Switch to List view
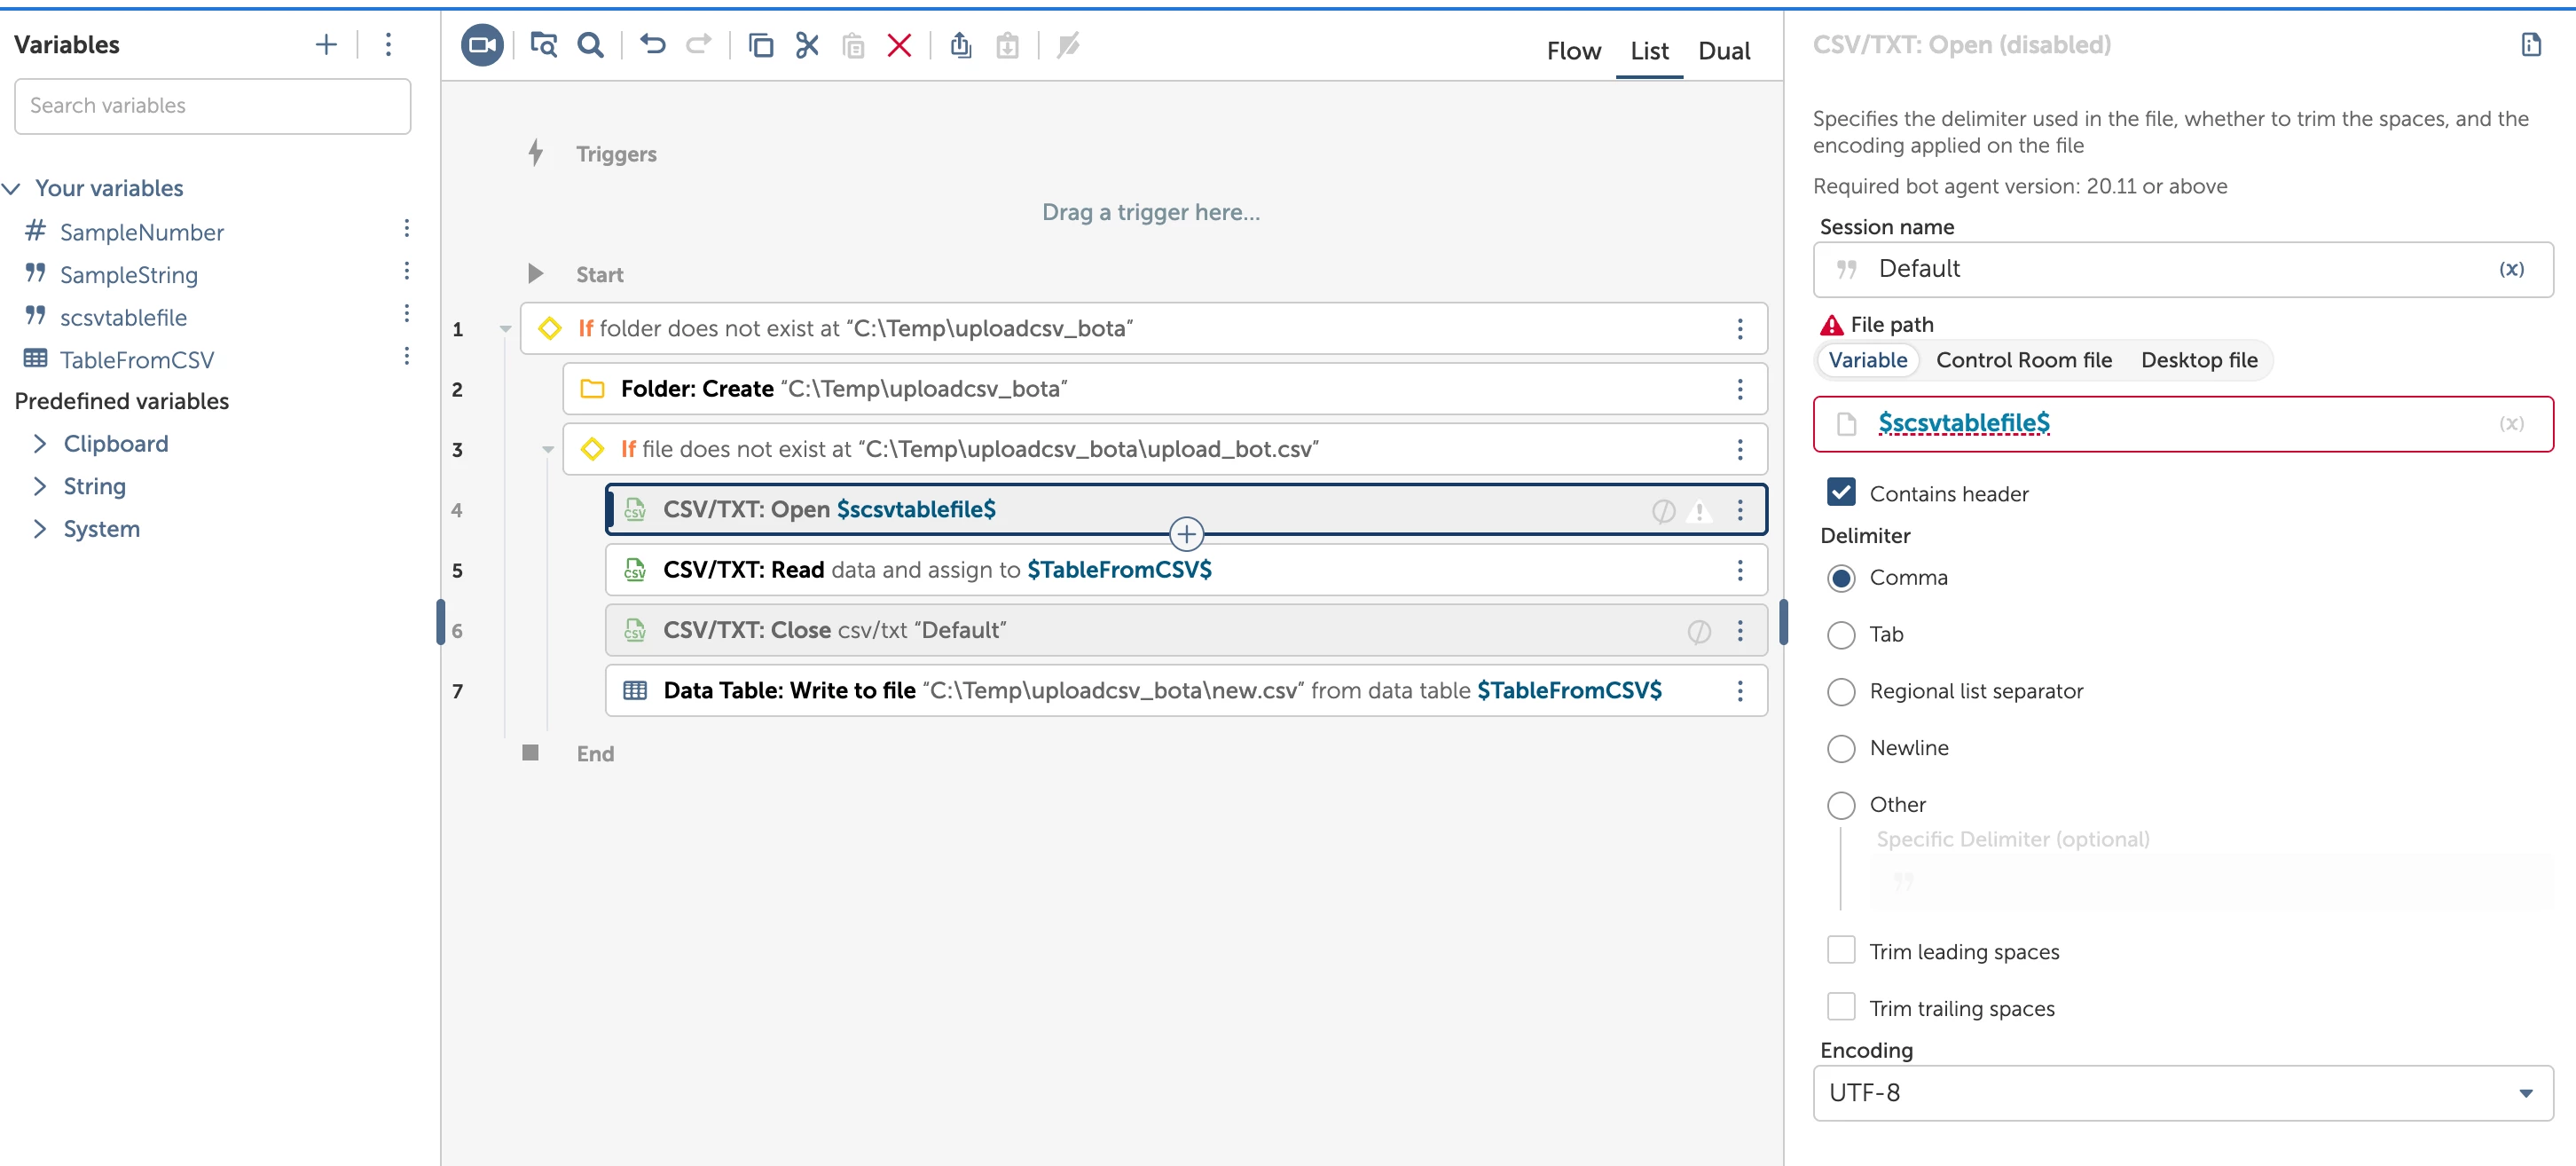2576x1166 pixels. [1648, 51]
